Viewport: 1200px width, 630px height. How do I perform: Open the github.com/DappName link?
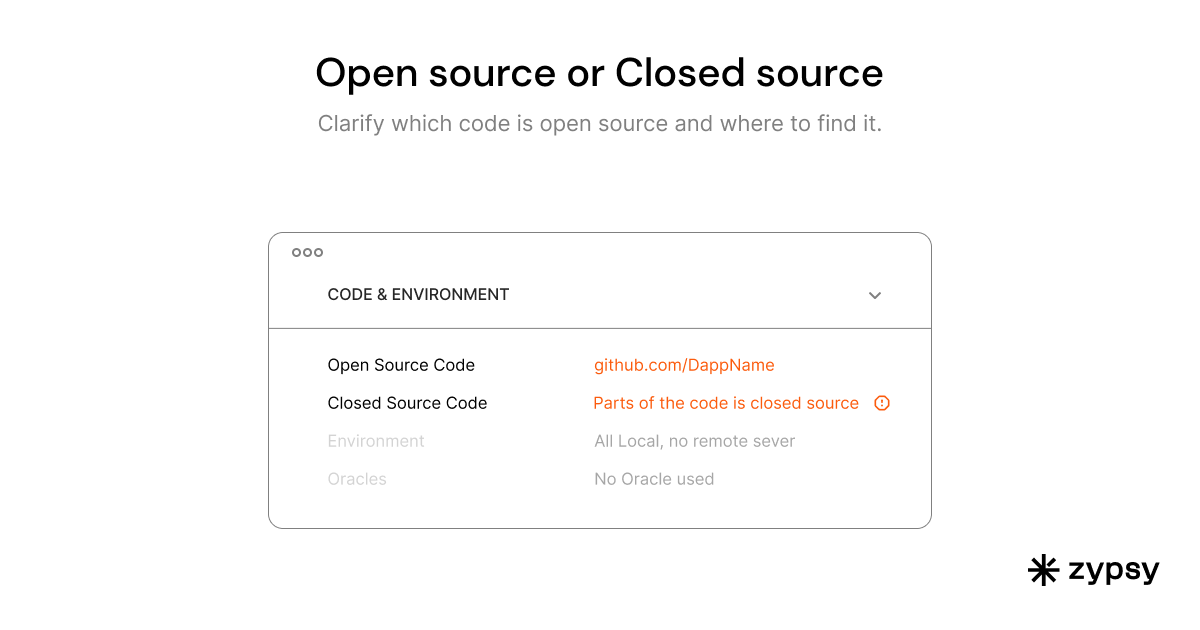684,365
